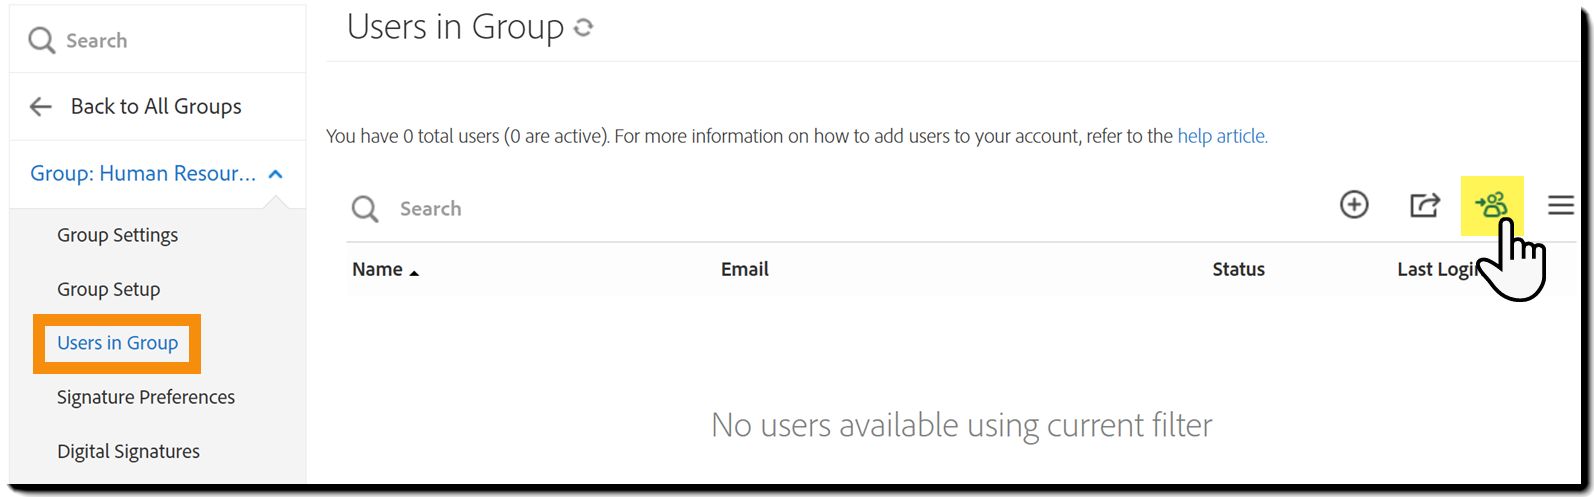The width and height of the screenshot is (1594, 497).
Task: Click the users list search magnifier icon
Action: (x=365, y=209)
